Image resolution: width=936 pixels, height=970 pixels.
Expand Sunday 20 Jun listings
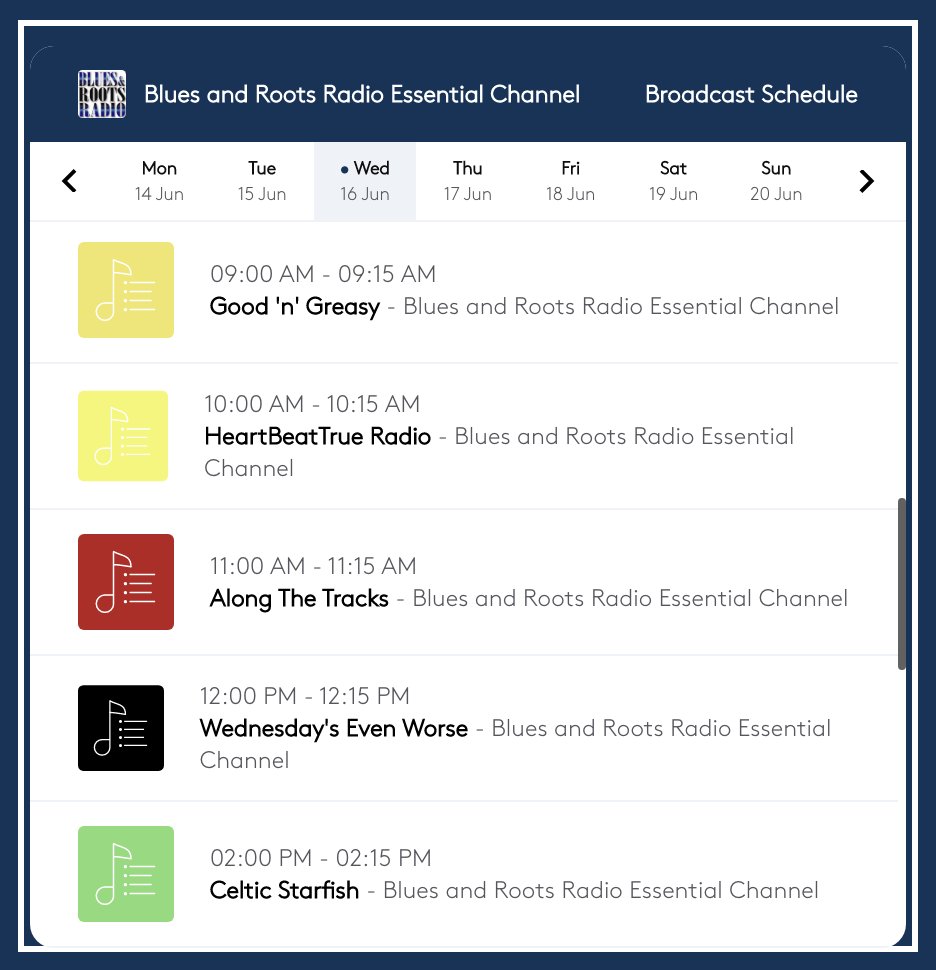776,181
